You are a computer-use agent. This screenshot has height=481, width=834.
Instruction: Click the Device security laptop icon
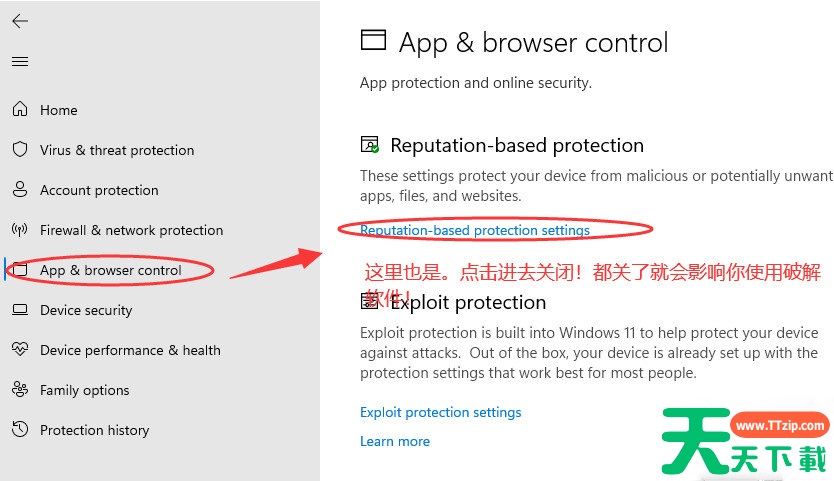(20, 309)
